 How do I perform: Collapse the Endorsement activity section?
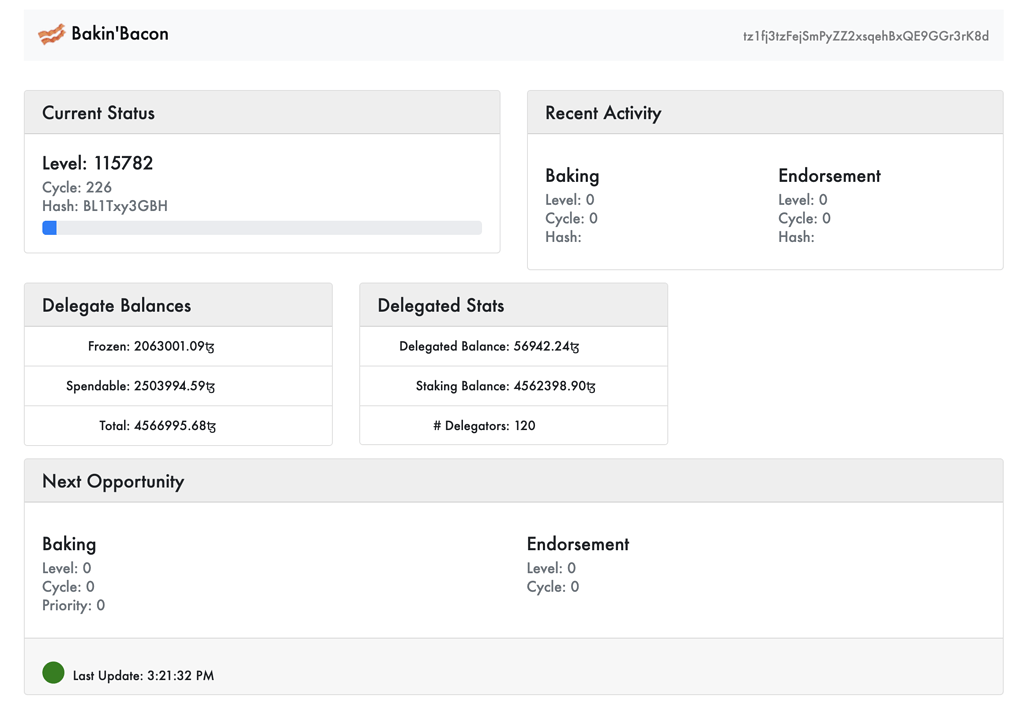[x=829, y=175]
